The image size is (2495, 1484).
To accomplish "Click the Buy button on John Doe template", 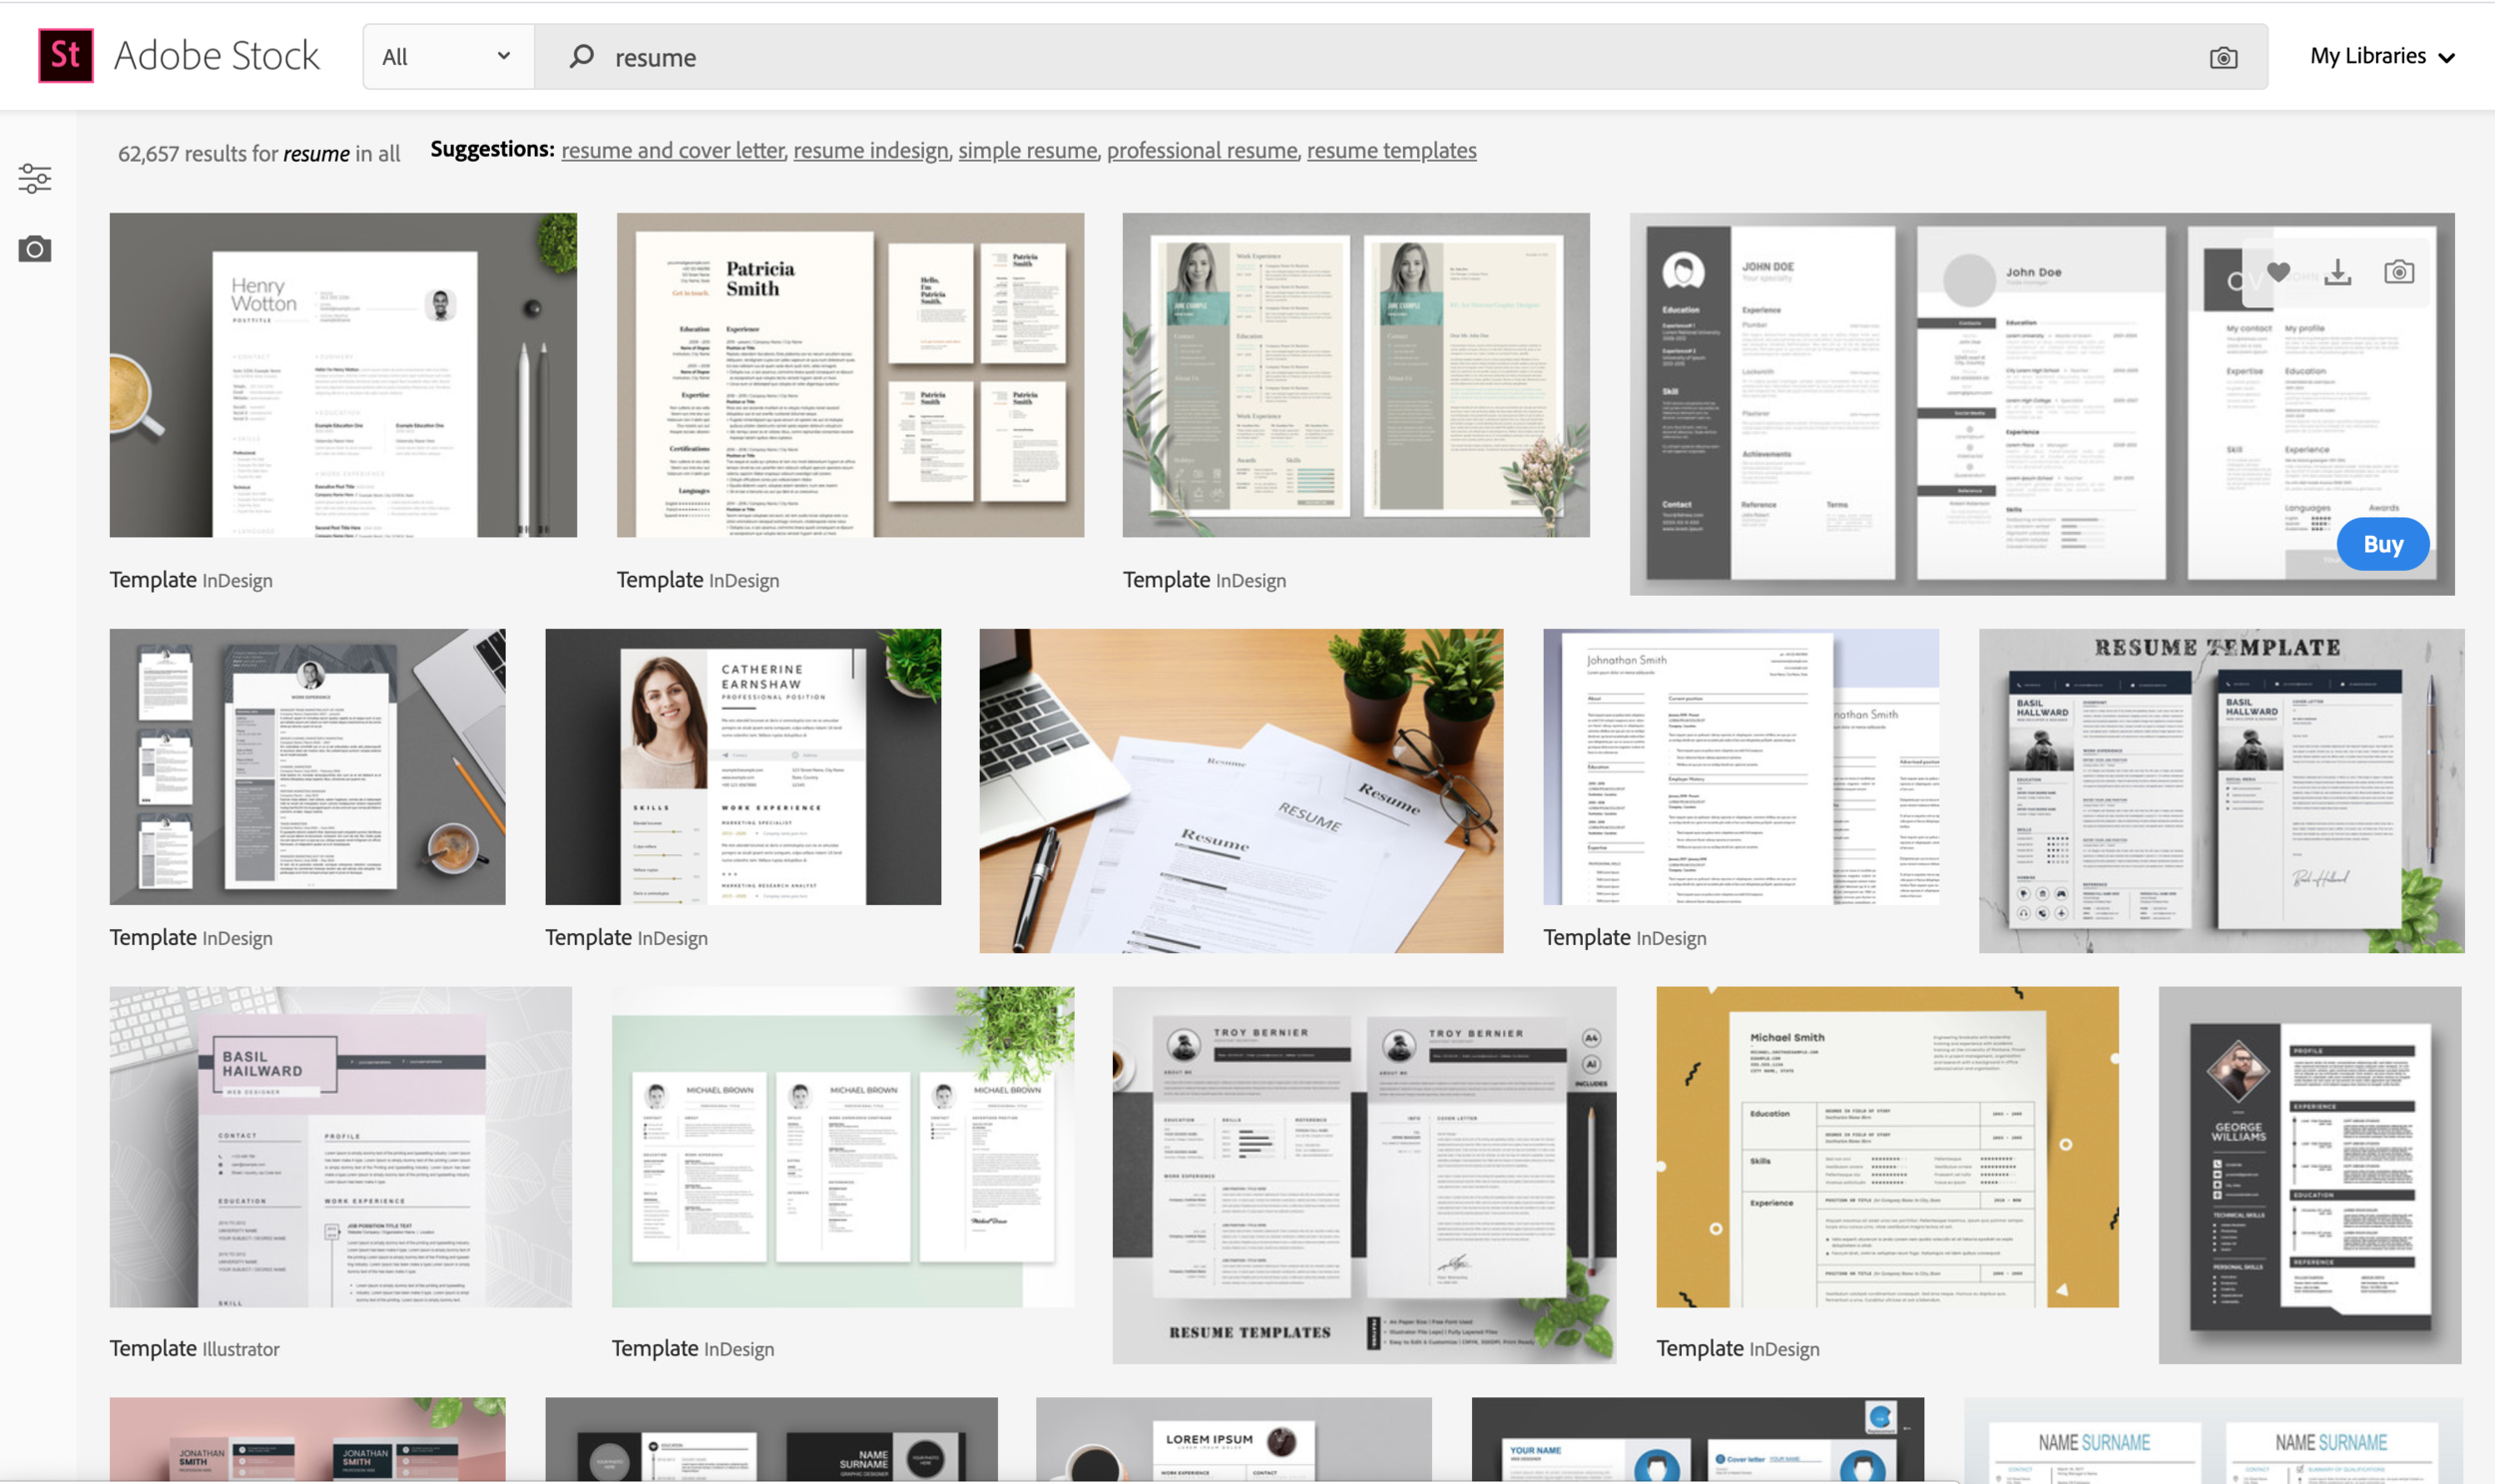I will click(x=2382, y=544).
